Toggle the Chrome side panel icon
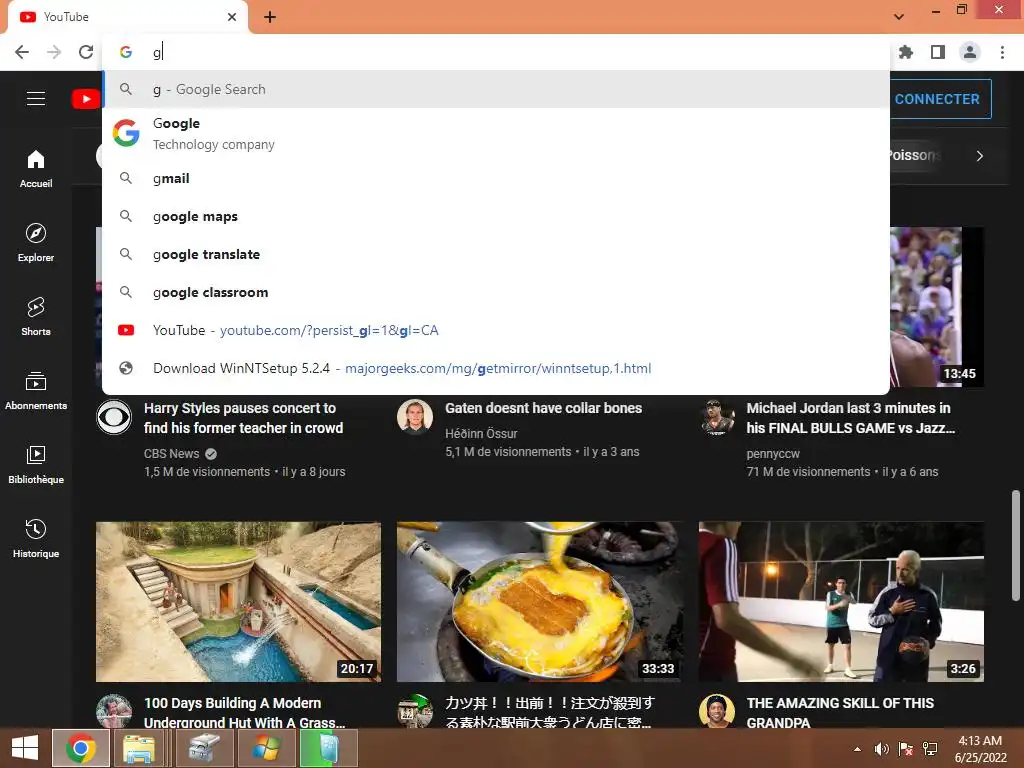Image resolution: width=1024 pixels, height=768 pixels. click(938, 52)
